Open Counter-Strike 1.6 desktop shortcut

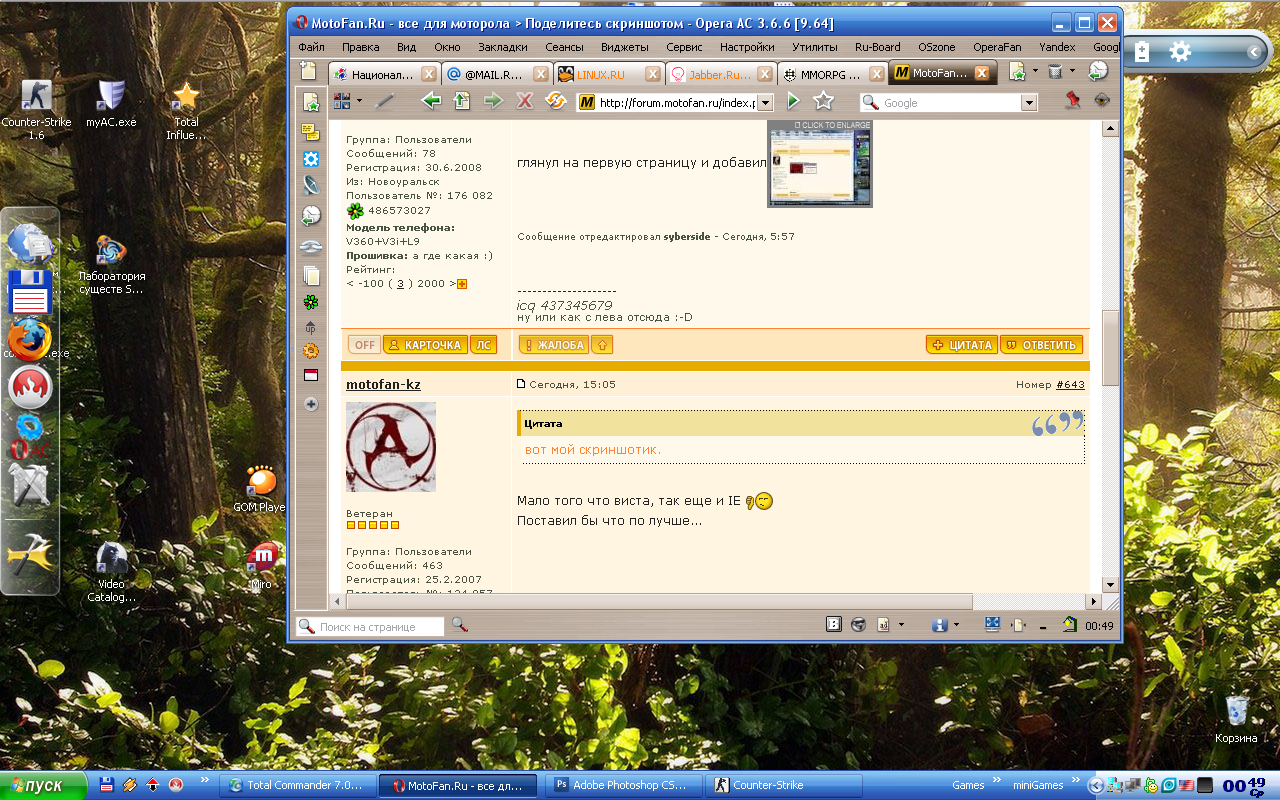point(36,110)
